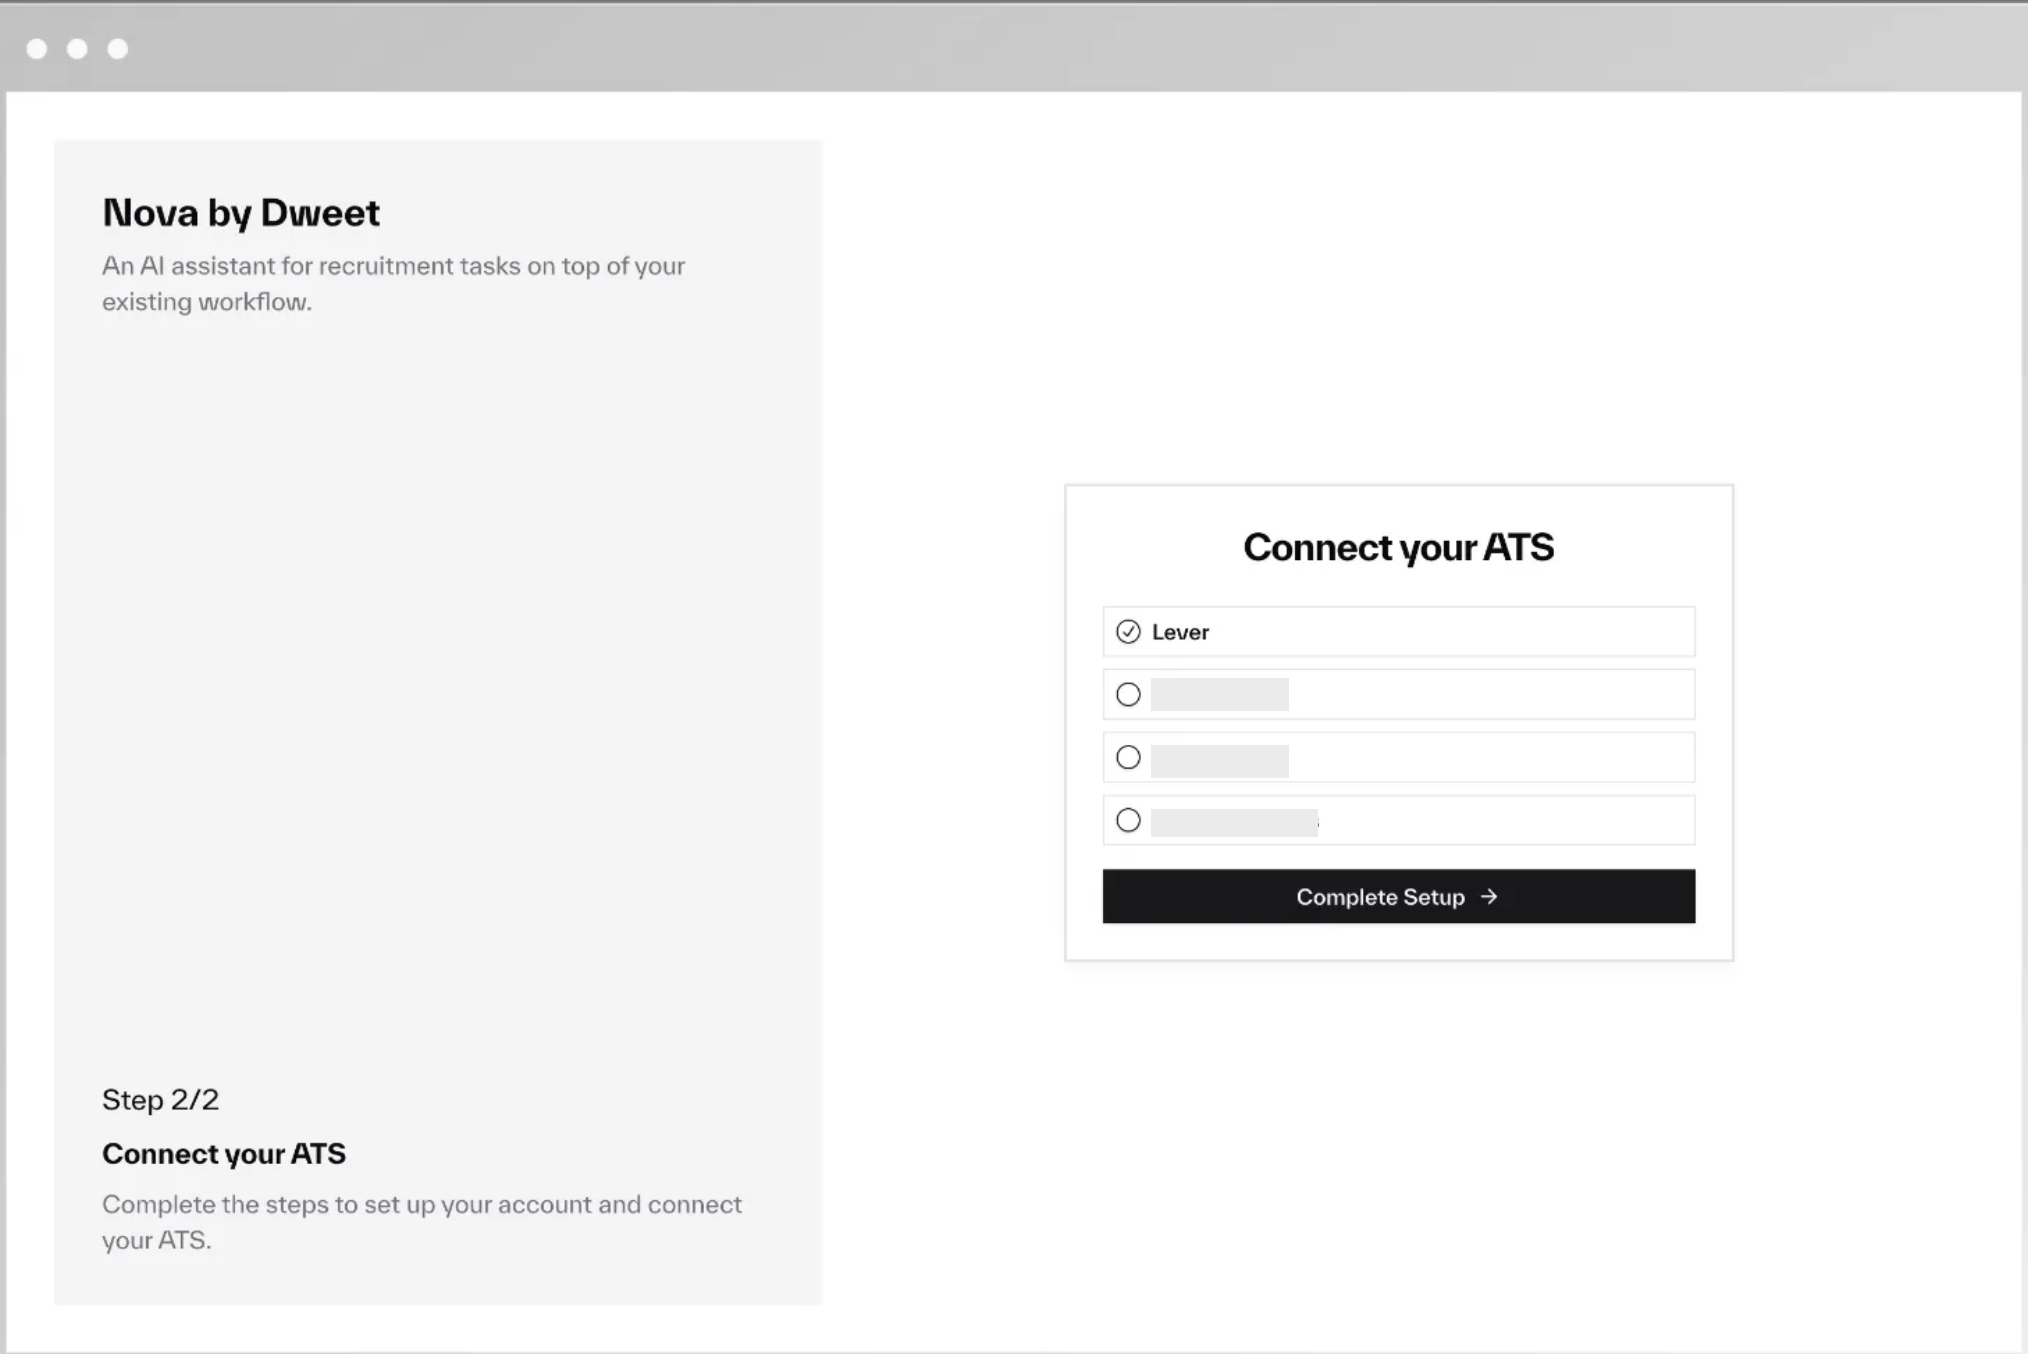Click the setup instructions text in sidebar
Image resolution: width=2028 pixels, height=1354 pixels.
[421, 1222]
